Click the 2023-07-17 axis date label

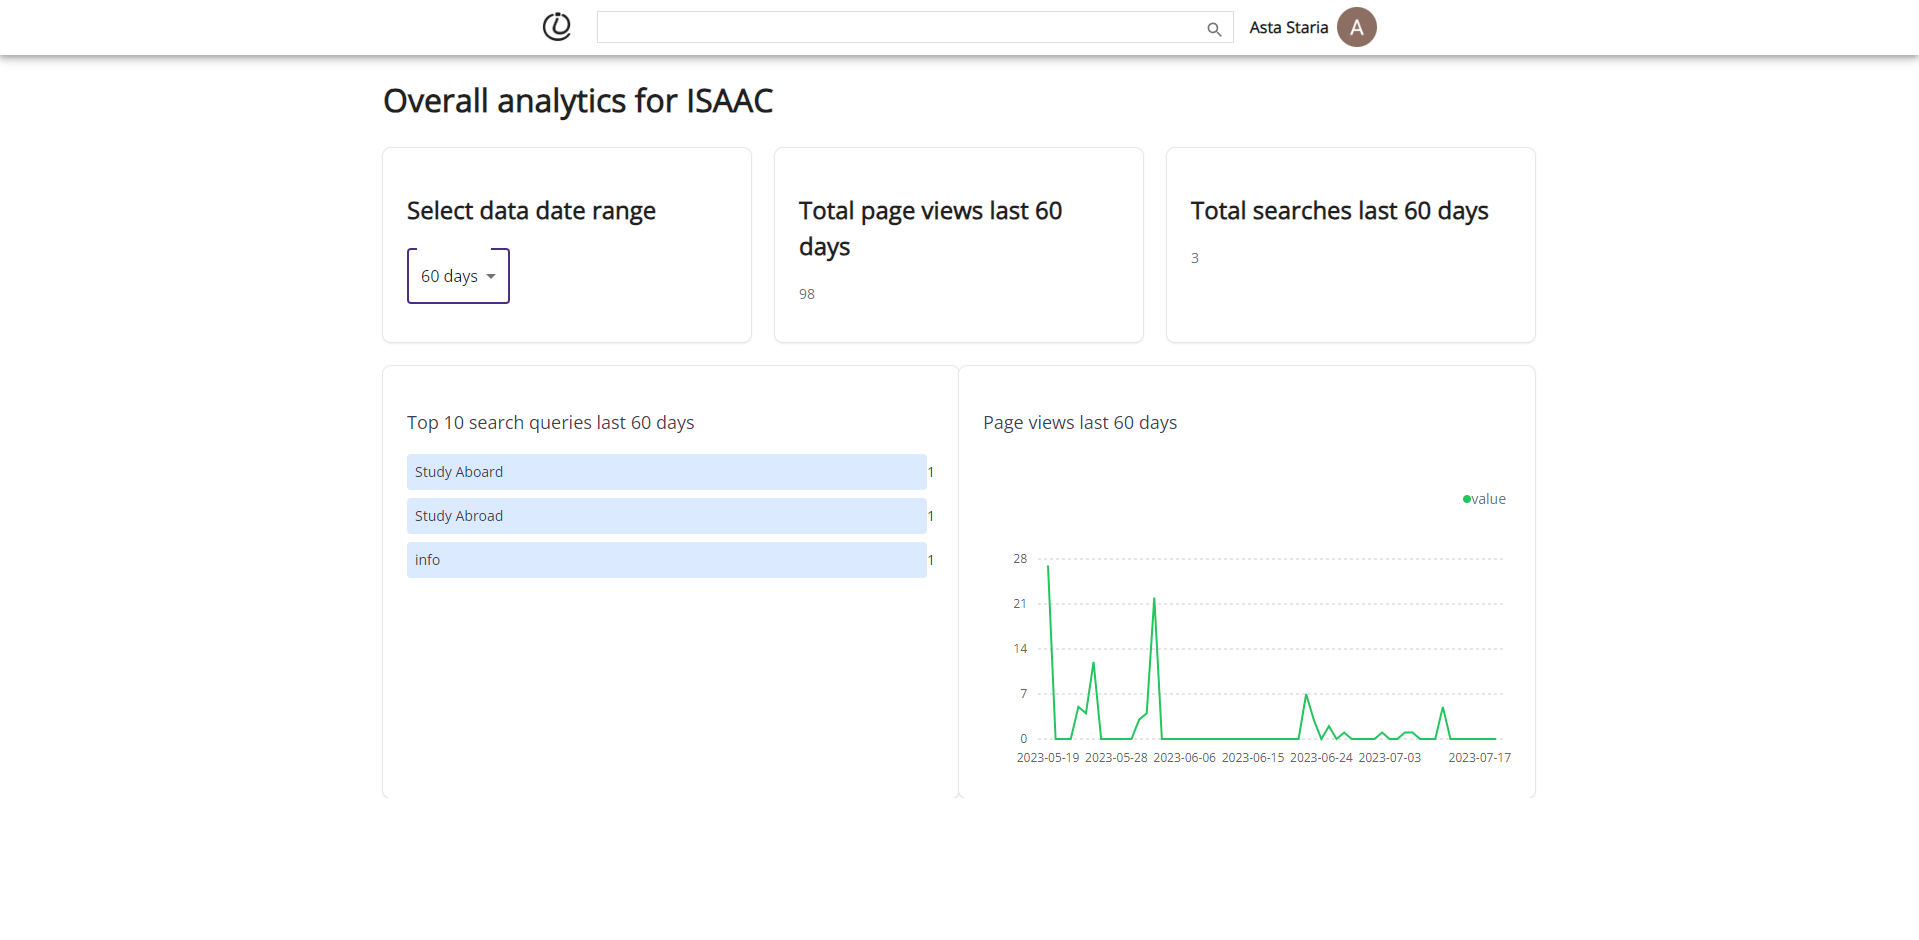pos(1480,758)
